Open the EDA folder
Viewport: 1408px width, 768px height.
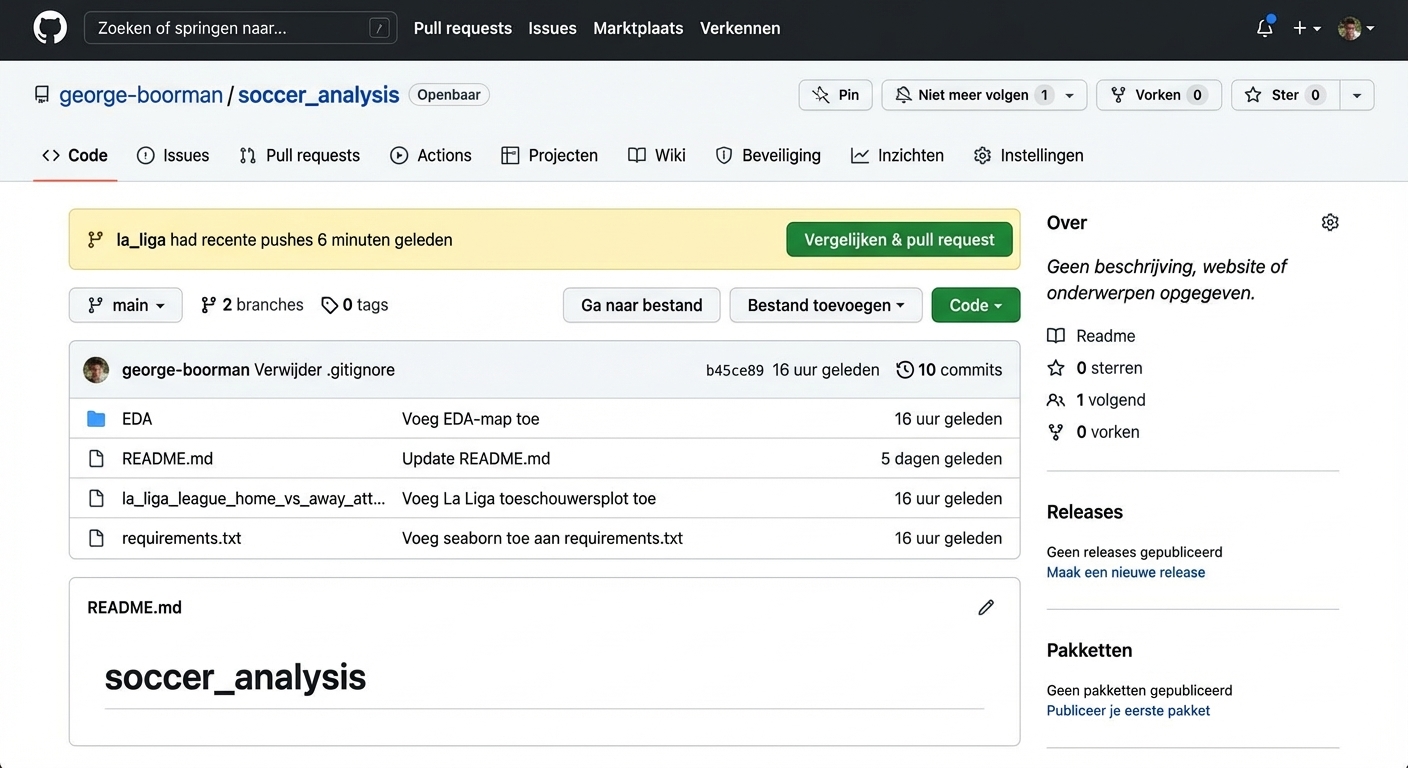click(137, 418)
